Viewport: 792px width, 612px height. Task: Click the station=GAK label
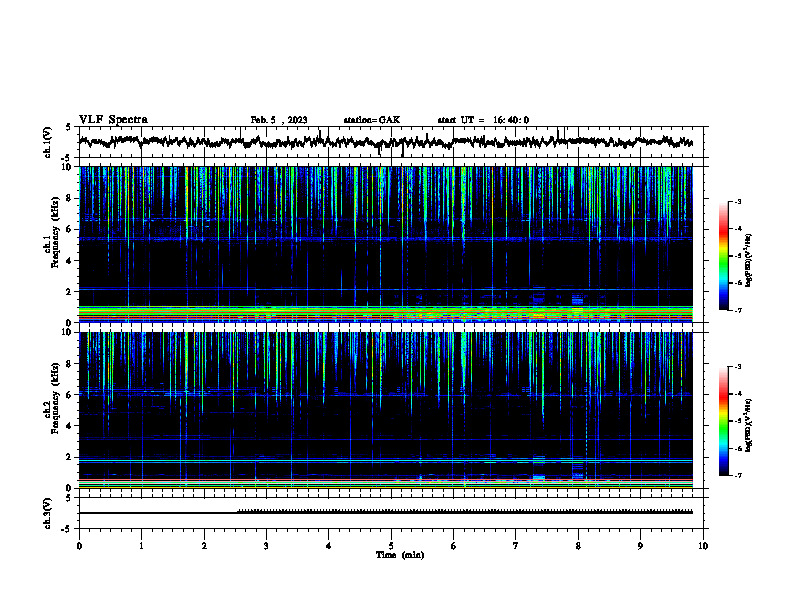[372, 120]
